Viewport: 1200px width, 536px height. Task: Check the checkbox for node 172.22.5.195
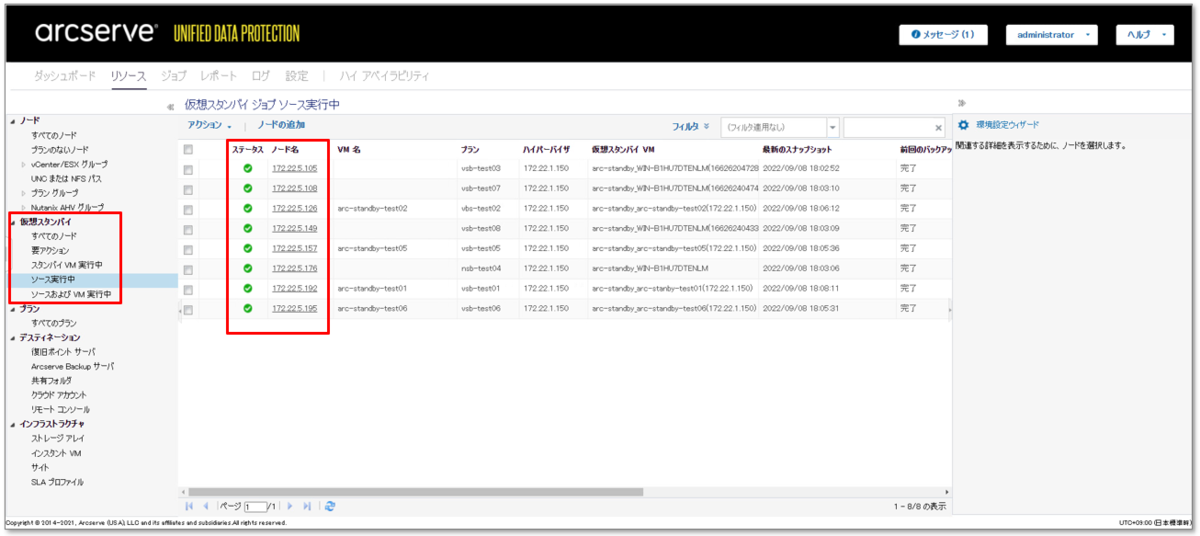point(188,309)
